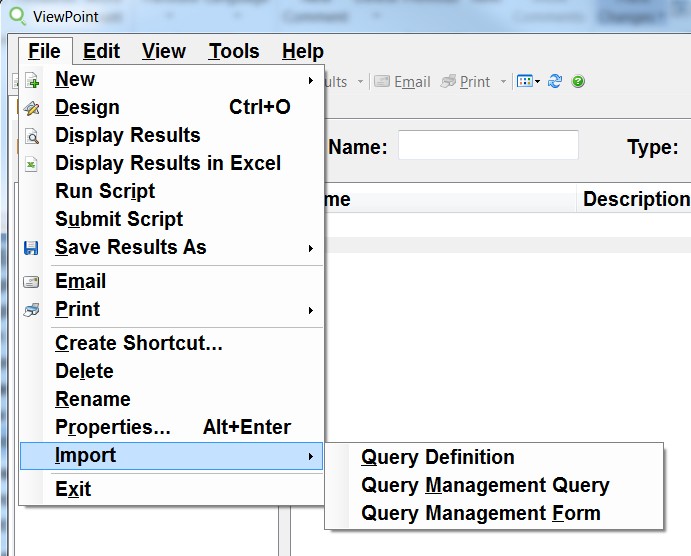Click the Description column header

[x=634, y=199]
